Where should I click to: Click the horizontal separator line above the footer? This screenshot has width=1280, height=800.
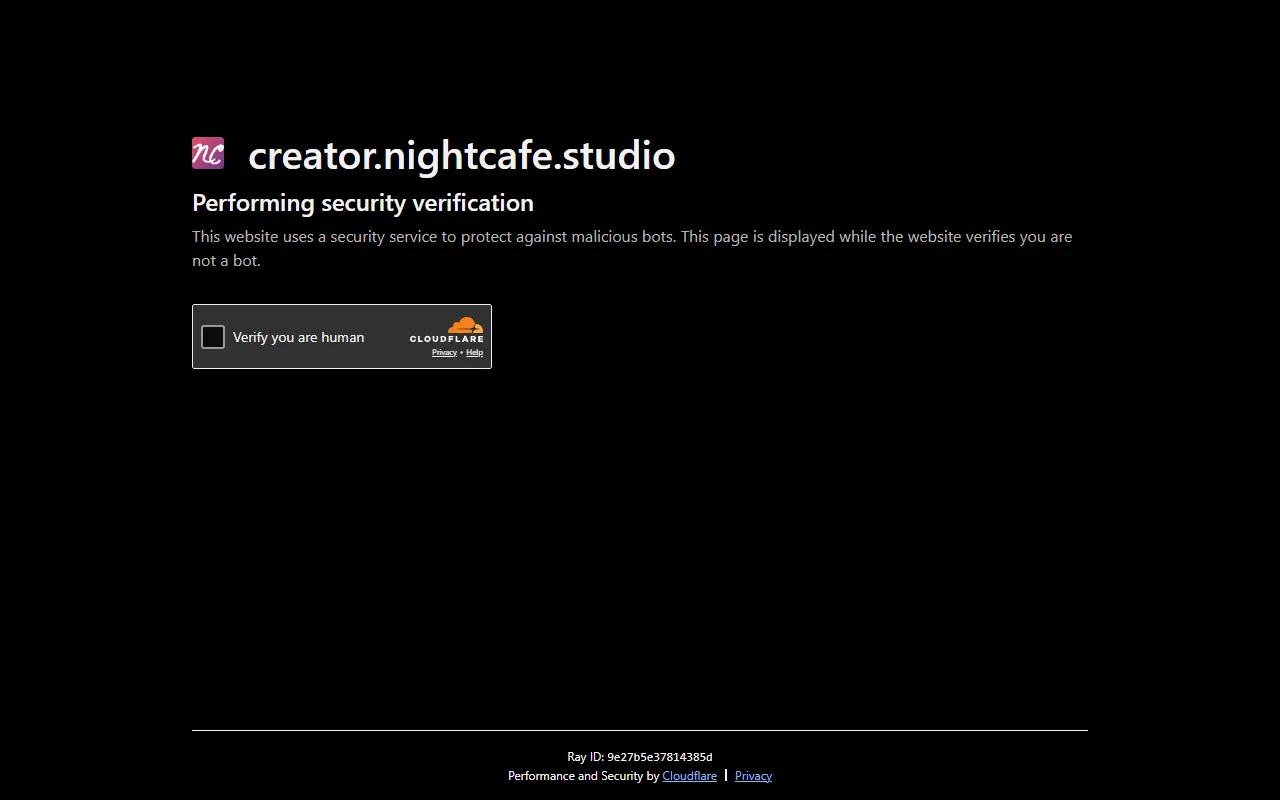(x=640, y=731)
